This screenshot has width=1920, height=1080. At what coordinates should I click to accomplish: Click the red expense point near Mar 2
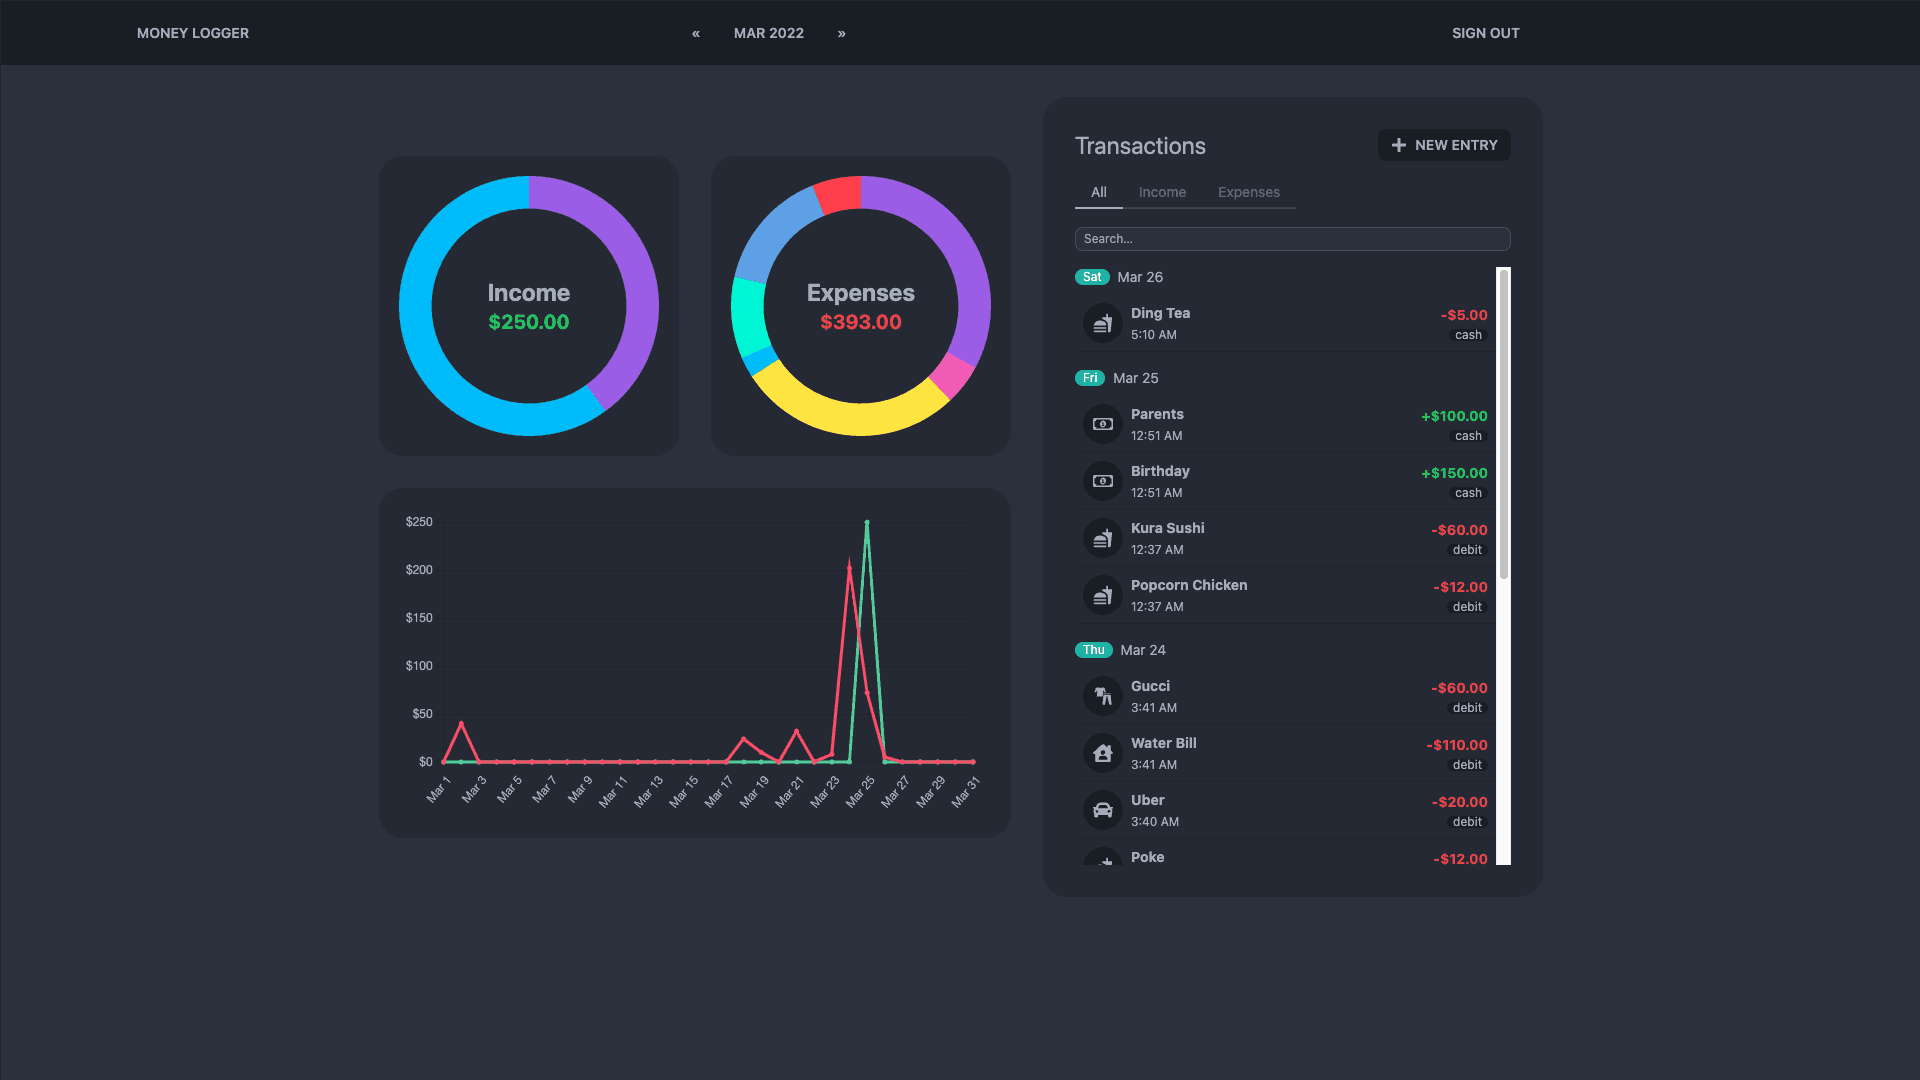click(x=461, y=723)
